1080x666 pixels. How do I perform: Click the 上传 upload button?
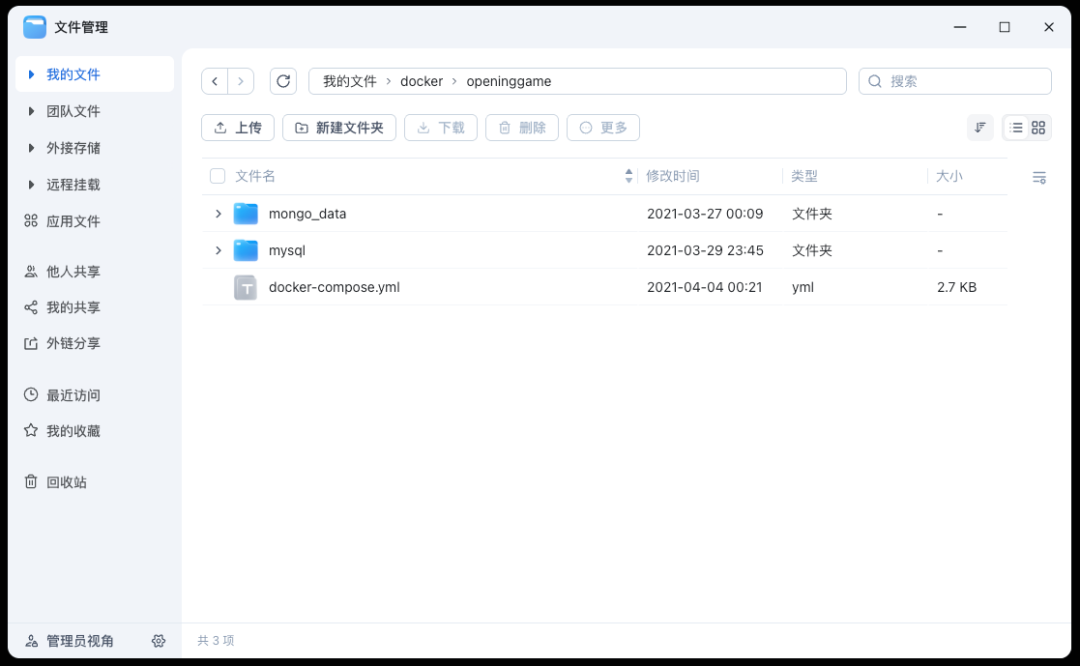tap(237, 127)
